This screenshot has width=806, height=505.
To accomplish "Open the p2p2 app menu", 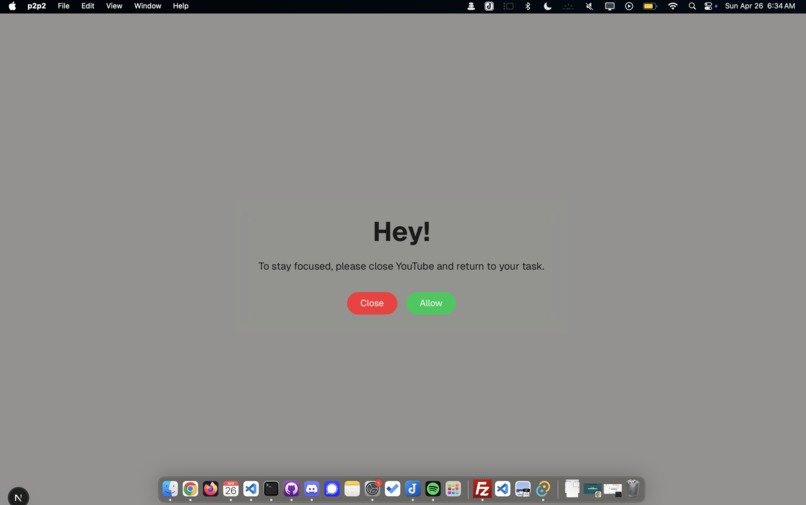I will pyautogui.click(x=36, y=6).
